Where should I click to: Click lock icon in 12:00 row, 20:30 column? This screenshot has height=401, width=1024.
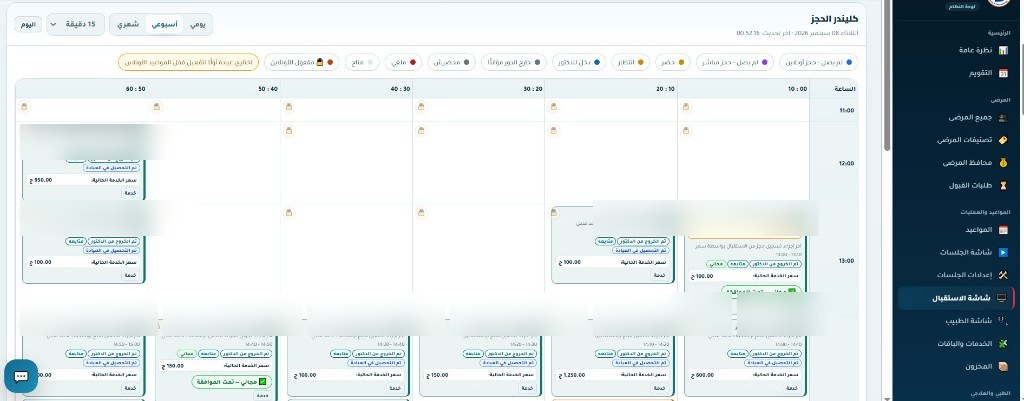(x=421, y=131)
